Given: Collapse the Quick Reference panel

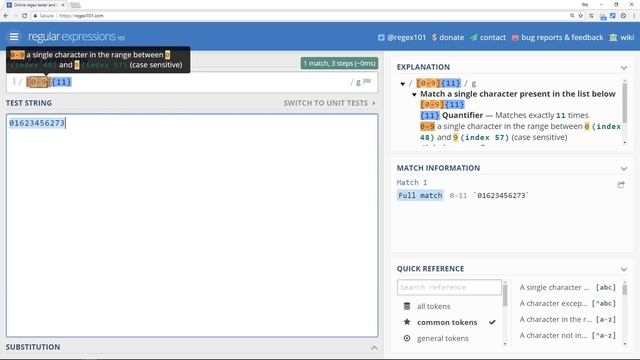Looking at the screenshot, I should pyautogui.click(x=624, y=269).
